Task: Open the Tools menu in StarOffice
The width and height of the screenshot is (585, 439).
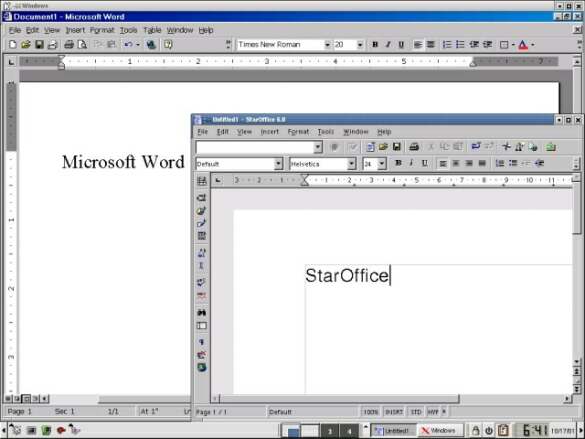Action: pyautogui.click(x=325, y=132)
